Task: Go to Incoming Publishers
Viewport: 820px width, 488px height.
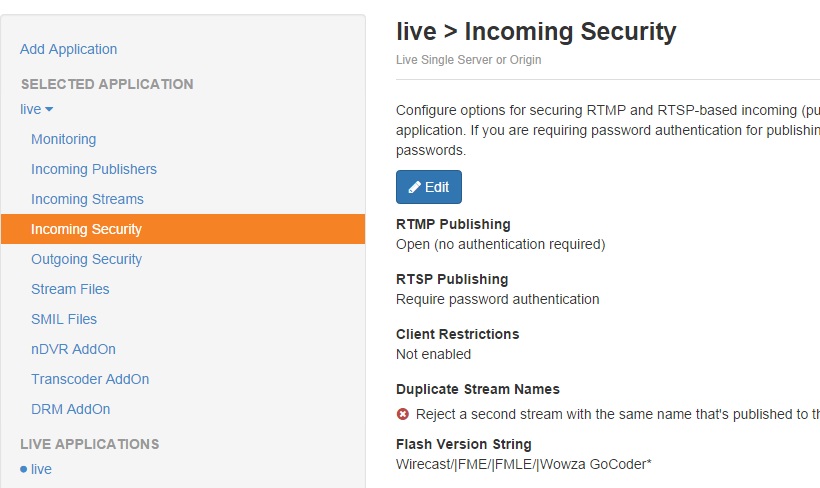Action: pos(94,169)
